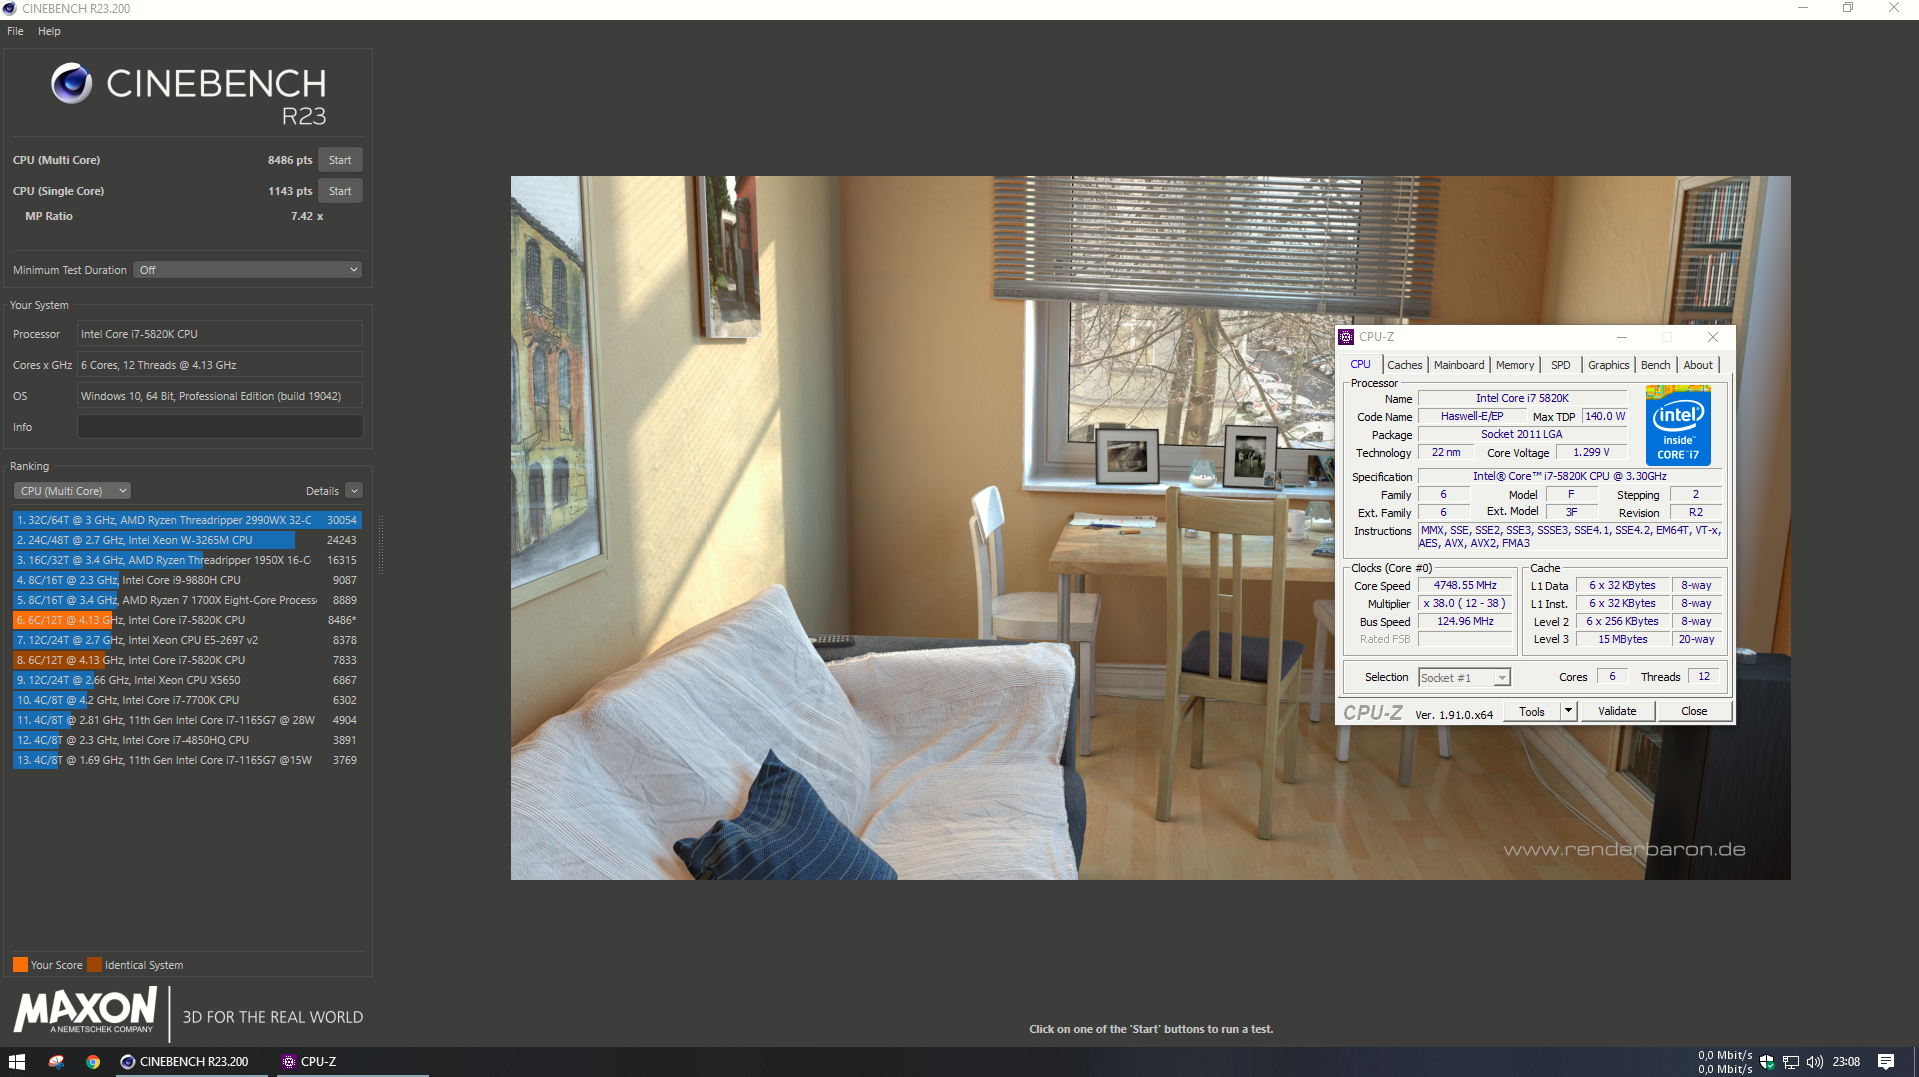Screen dimensions: 1919x1077
Task: Select ranking row 5 Ryzen 7 1700X
Action: [187, 600]
